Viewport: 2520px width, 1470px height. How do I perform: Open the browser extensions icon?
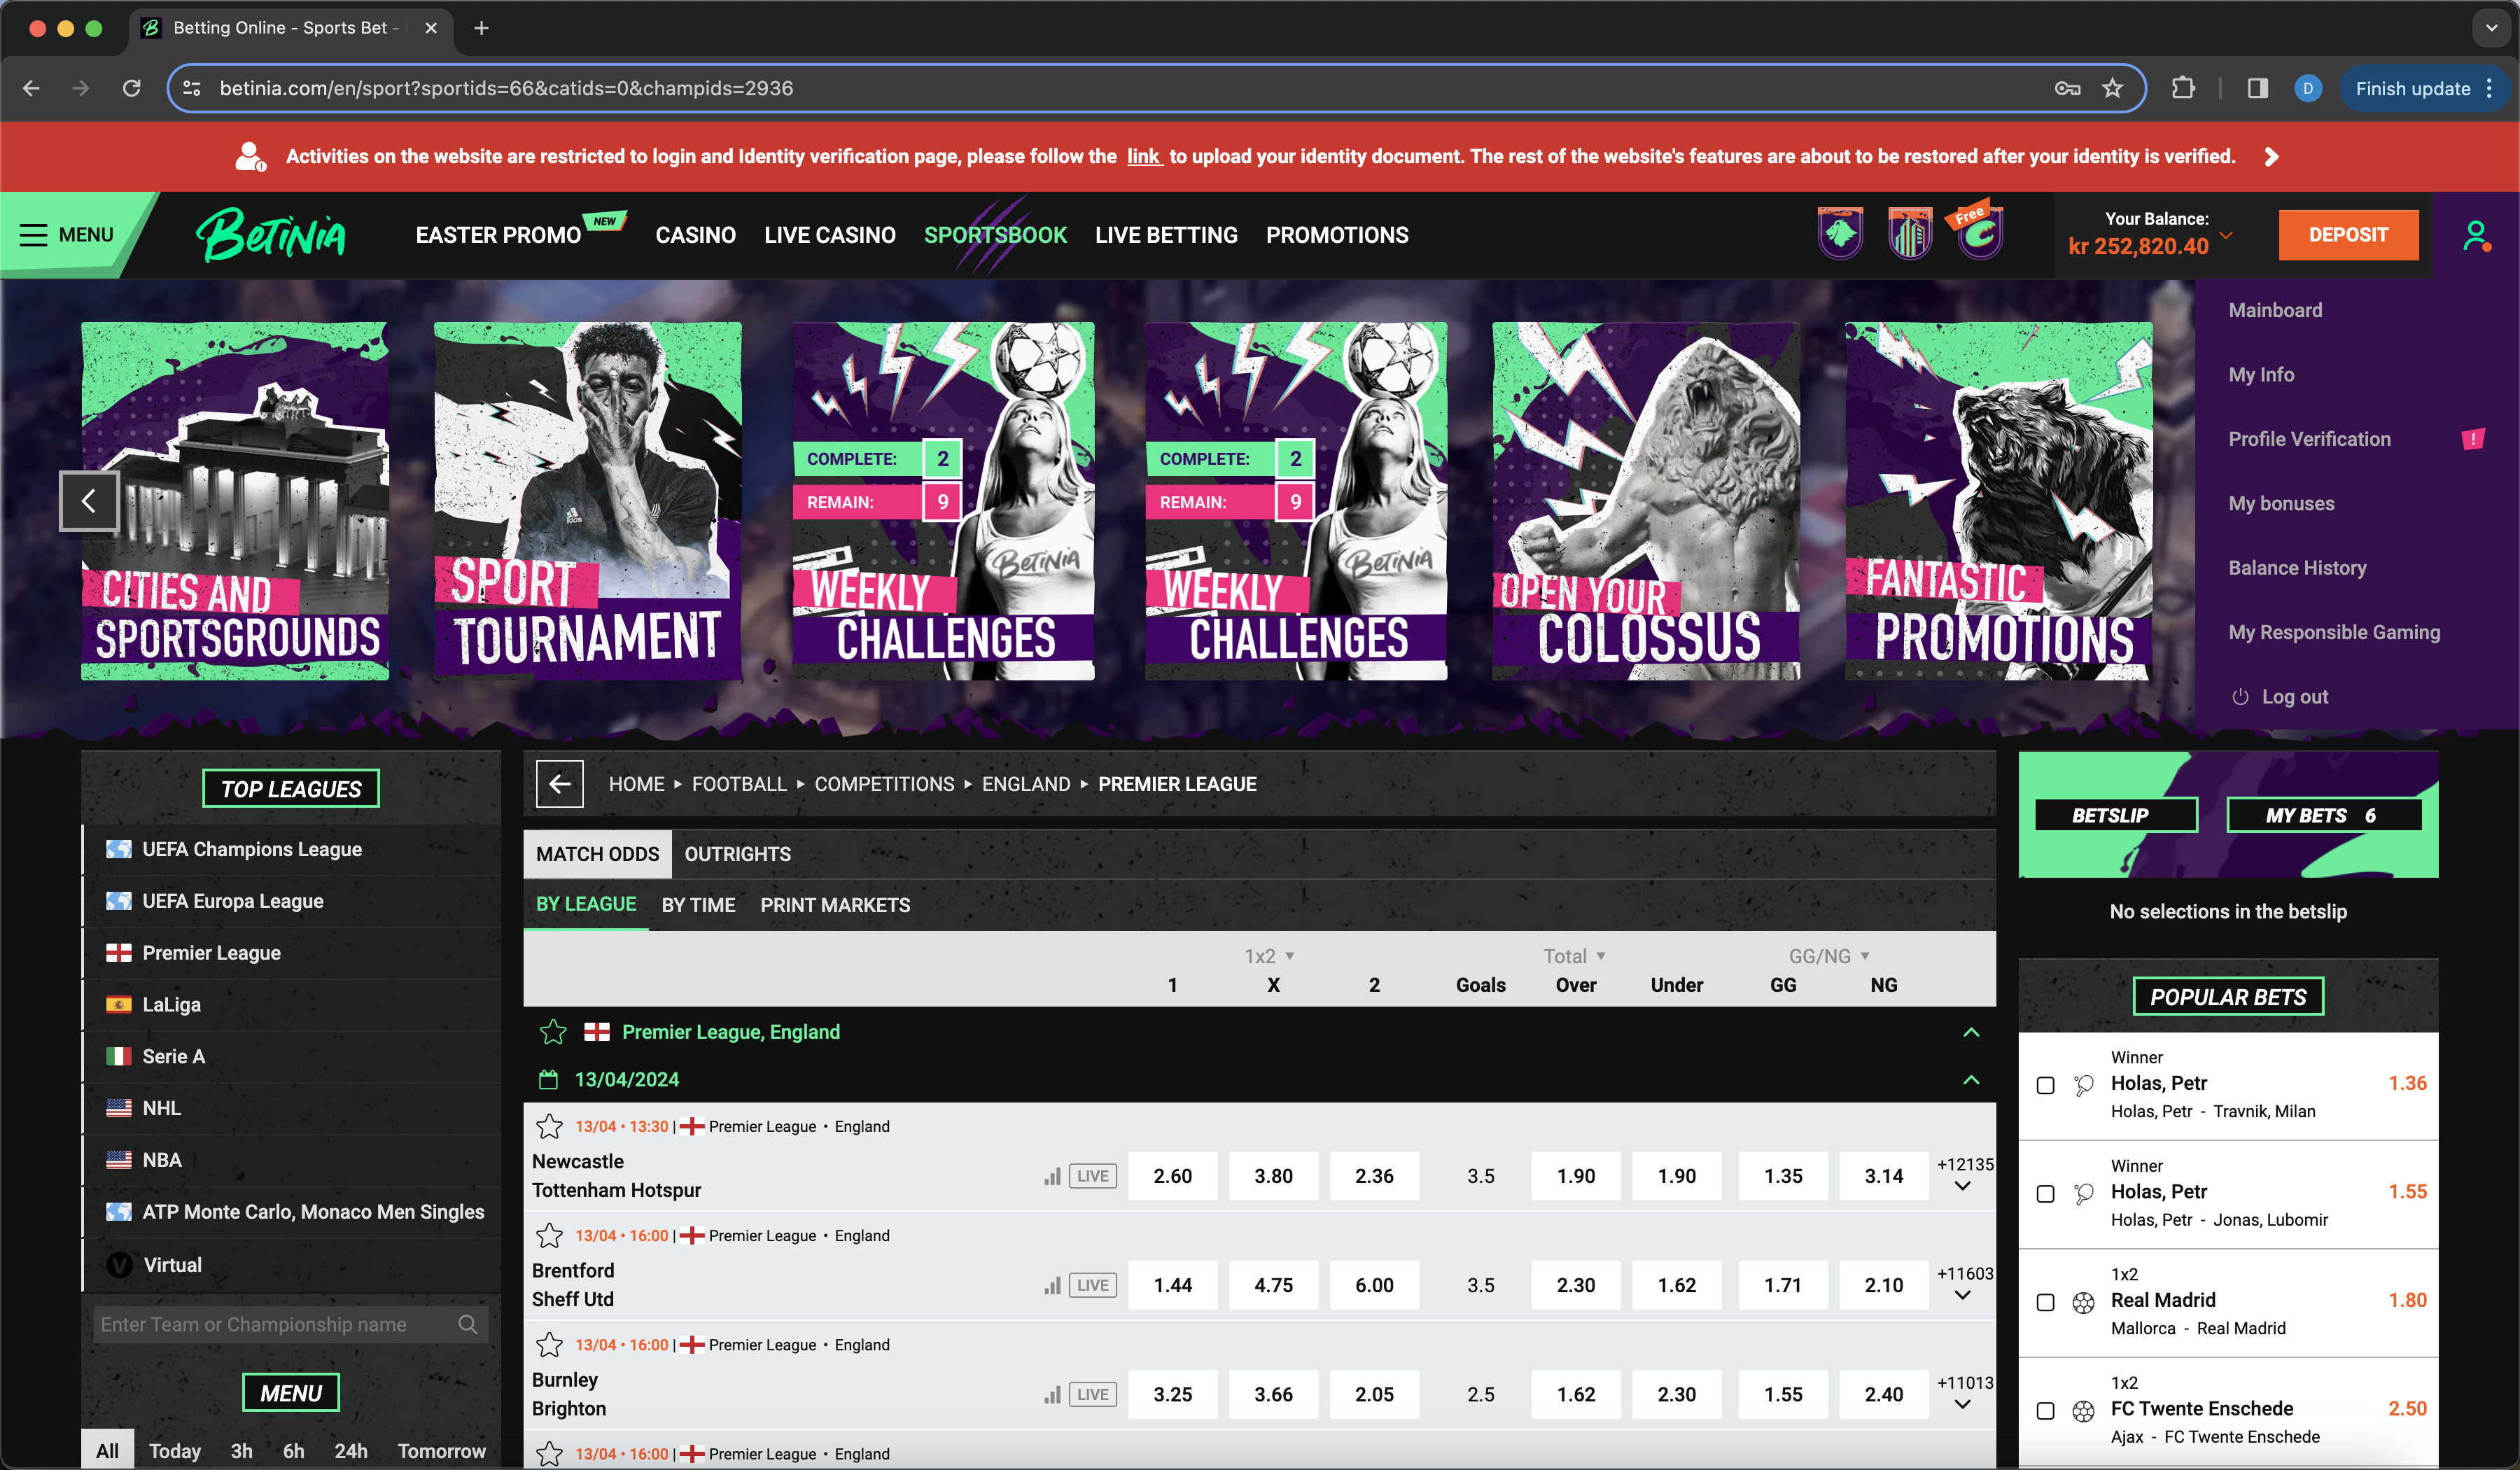pos(2183,88)
